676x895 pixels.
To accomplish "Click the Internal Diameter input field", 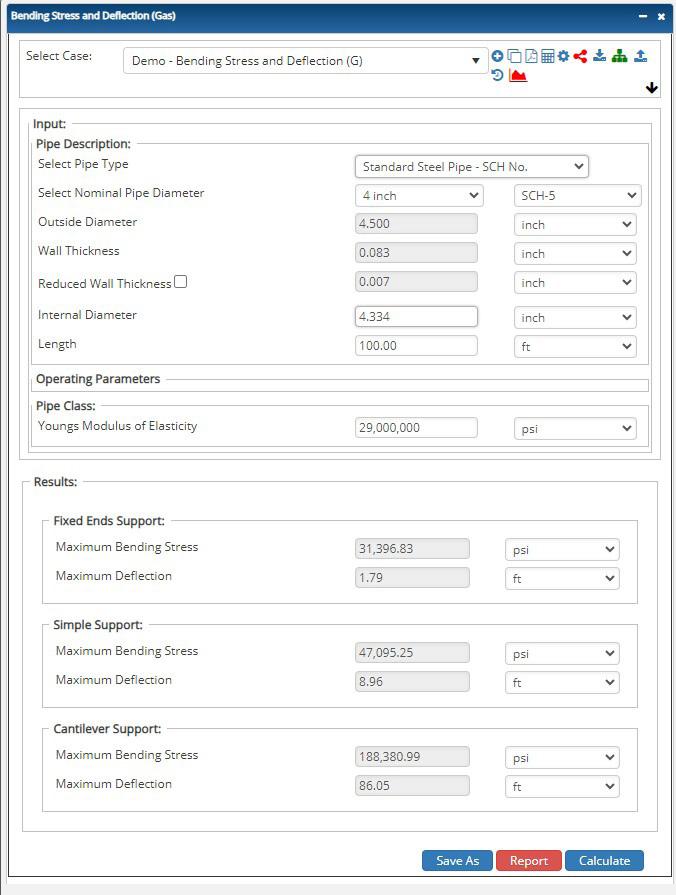I will click(x=416, y=317).
